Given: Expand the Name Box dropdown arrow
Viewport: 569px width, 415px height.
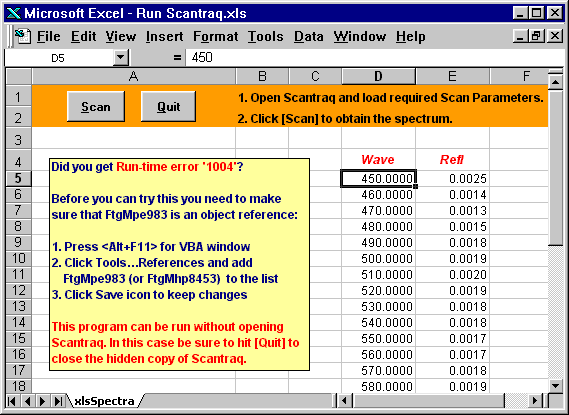Looking at the screenshot, I should click(x=120, y=58).
